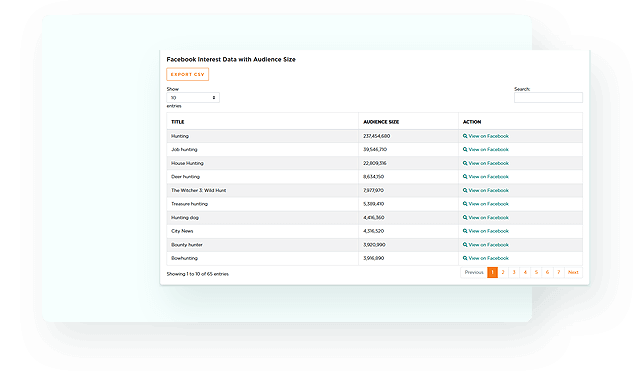Viewport: 633px width, 371px height.
Task: Go to the Next page
Action: click(x=573, y=272)
